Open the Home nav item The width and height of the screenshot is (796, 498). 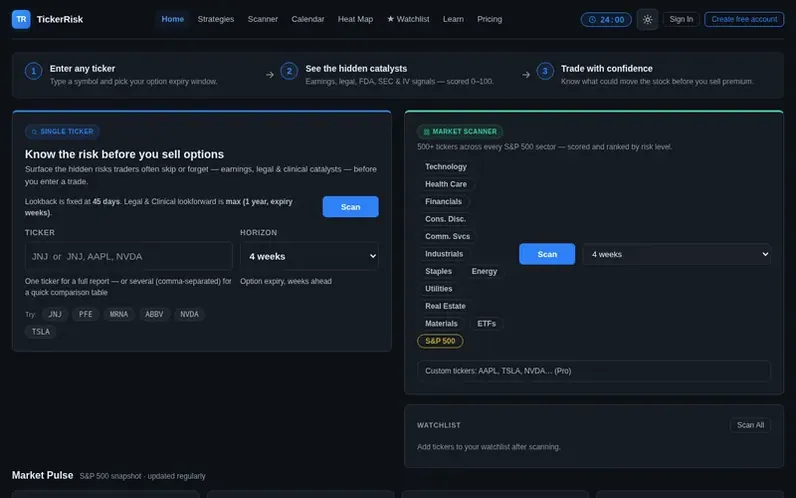pyautogui.click(x=173, y=19)
